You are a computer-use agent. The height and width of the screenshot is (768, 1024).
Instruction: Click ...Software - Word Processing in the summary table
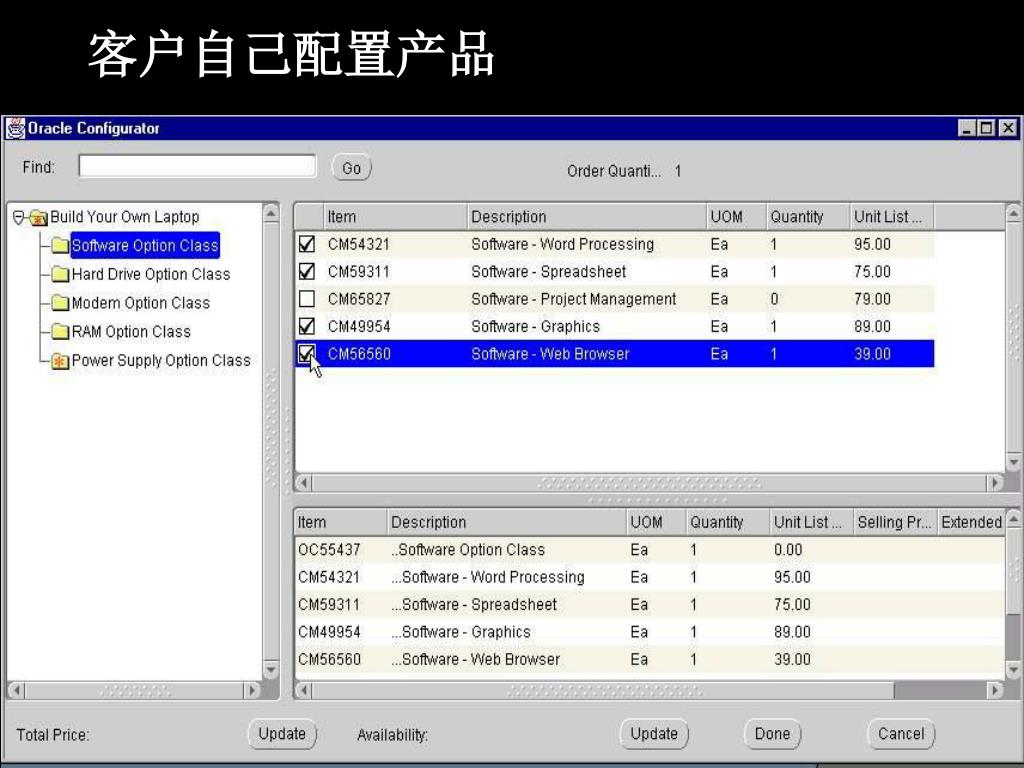488,577
